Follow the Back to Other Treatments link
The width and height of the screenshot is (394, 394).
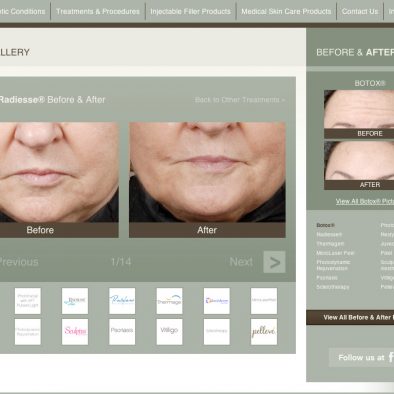click(x=240, y=100)
